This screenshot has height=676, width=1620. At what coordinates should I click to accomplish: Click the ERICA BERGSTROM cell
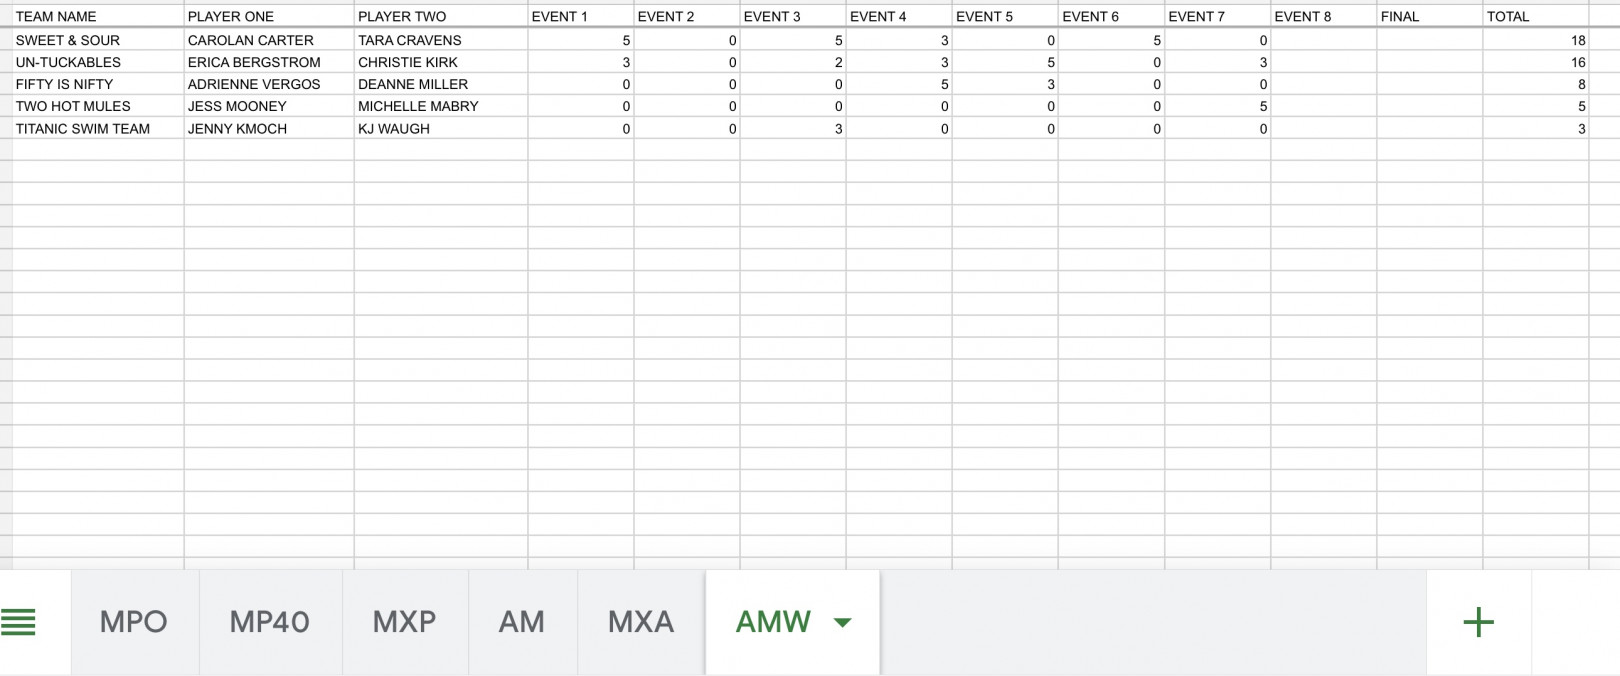click(x=269, y=62)
